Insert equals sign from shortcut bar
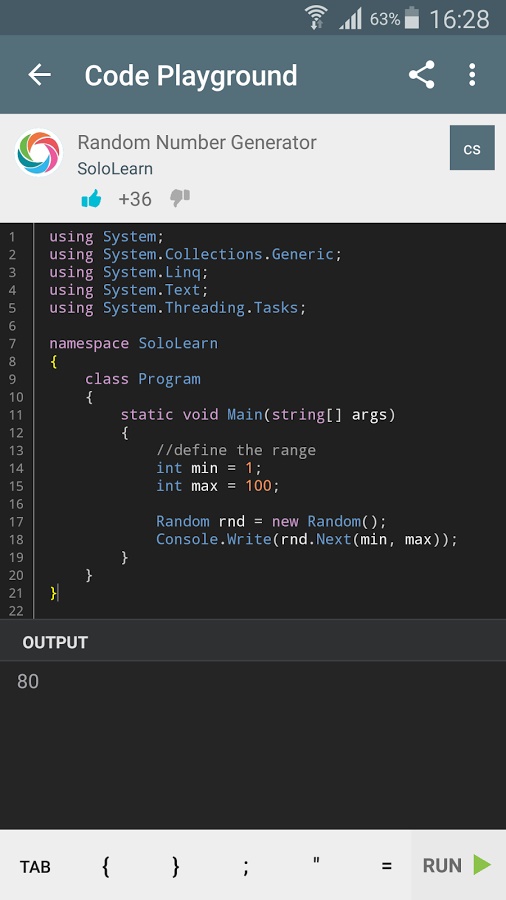 pyautogui.click(x=387, y=866)
